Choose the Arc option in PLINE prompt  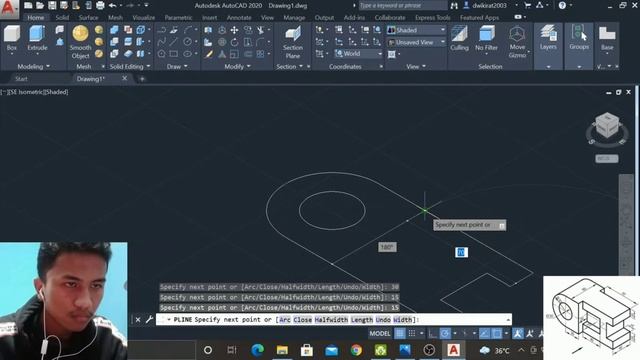point(285,320)
